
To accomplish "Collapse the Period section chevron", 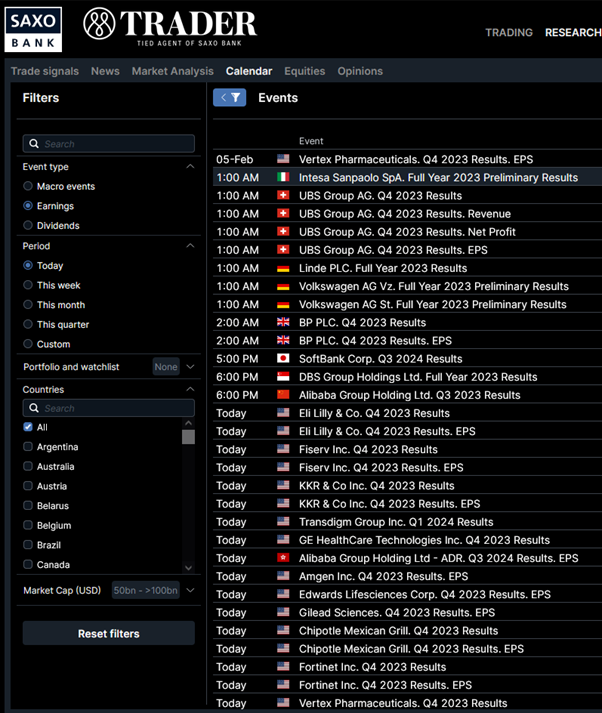I will point(191,246).
